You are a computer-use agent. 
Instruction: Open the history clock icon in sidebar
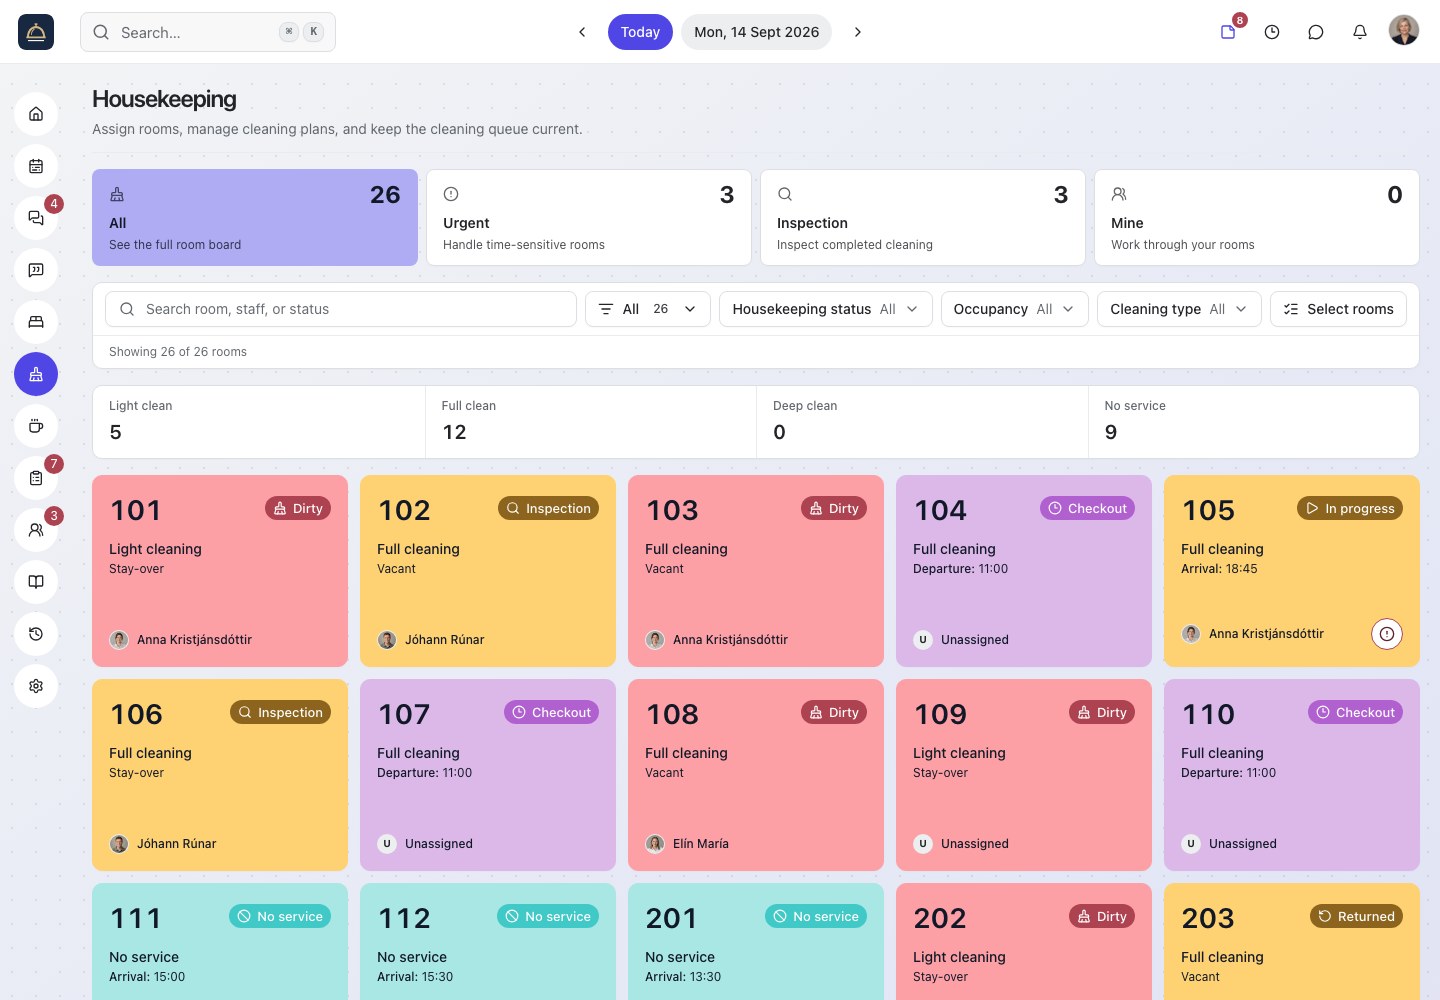click(36, 634)
